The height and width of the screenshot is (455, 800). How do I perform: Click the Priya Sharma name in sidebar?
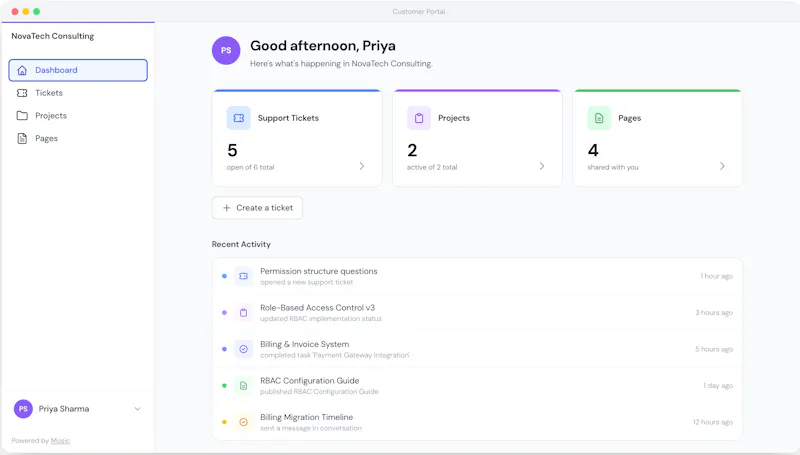coord(64,409)
